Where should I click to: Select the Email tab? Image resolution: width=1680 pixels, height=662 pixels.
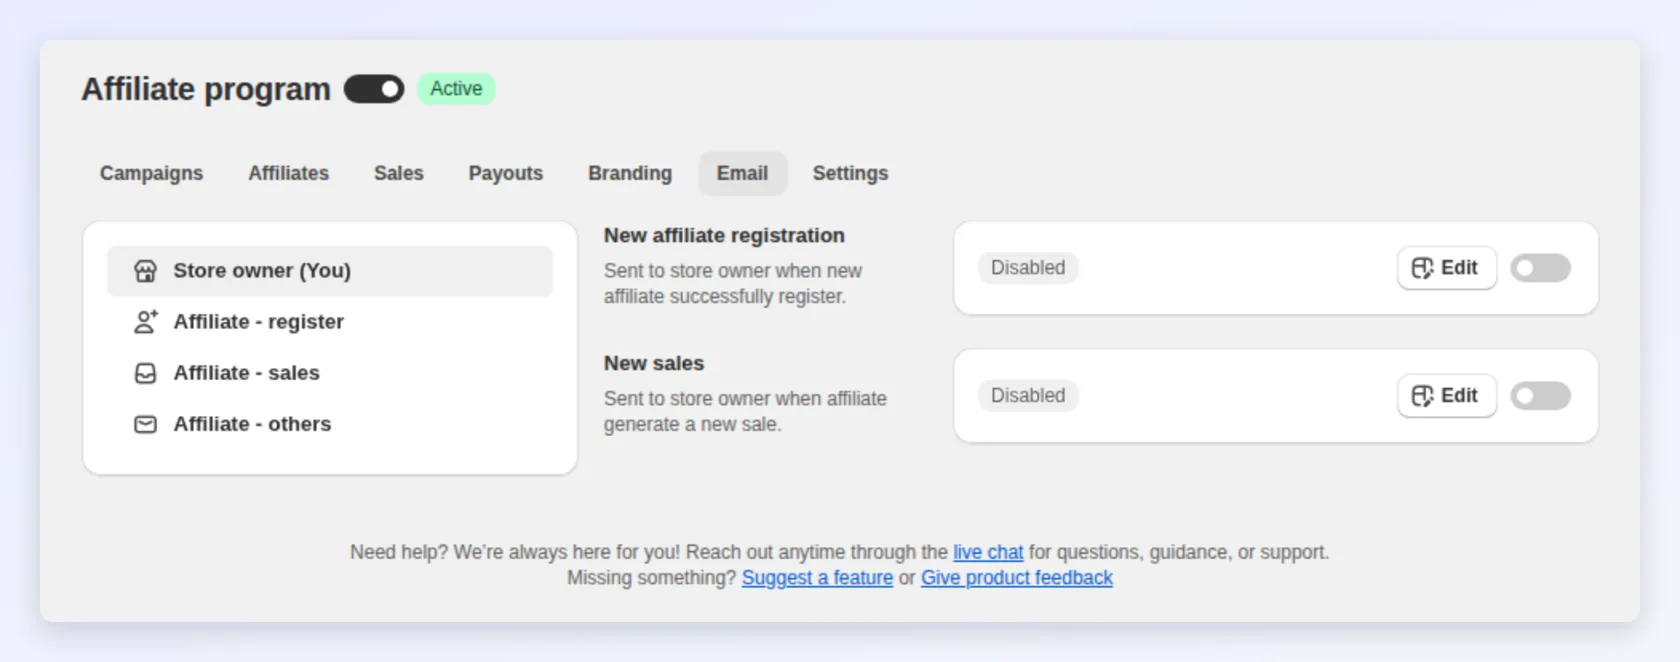[x=742, y=173]
